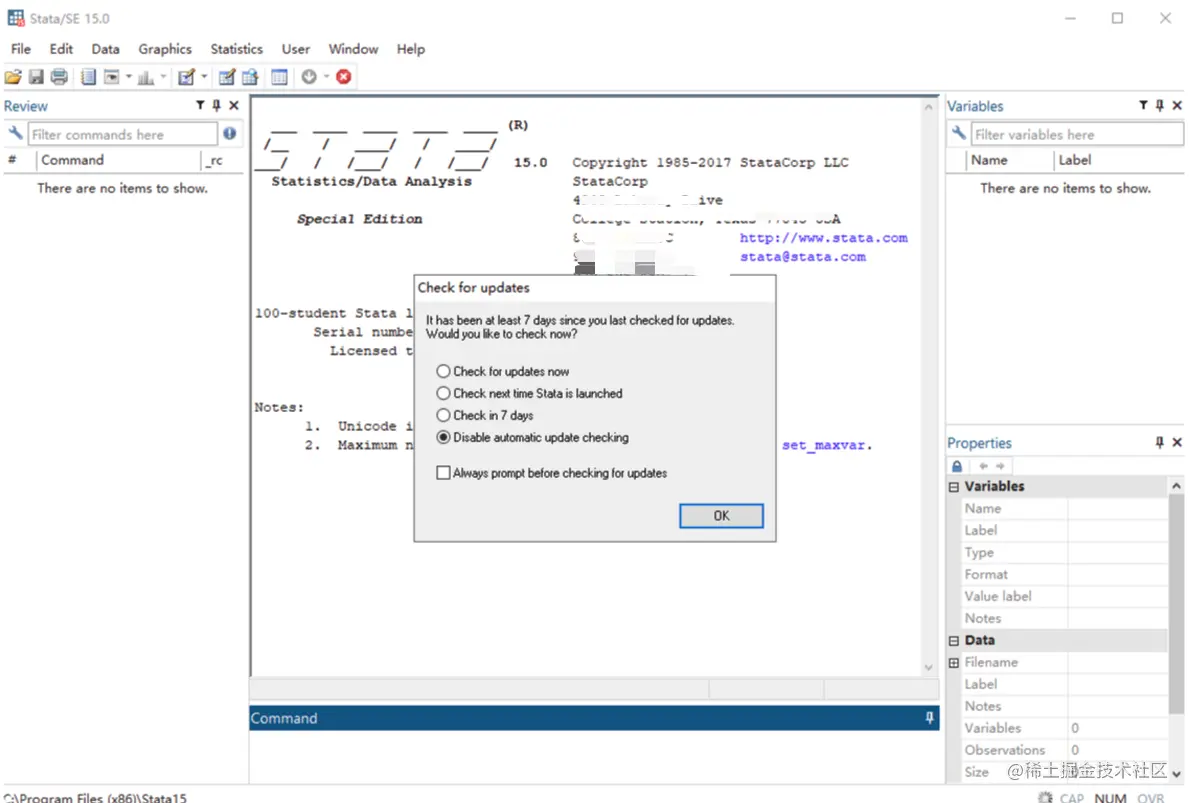Viewport: 1190px width, 803px height.
Task: Click the wrench icon in Variables panel
Action: (959, 134)
